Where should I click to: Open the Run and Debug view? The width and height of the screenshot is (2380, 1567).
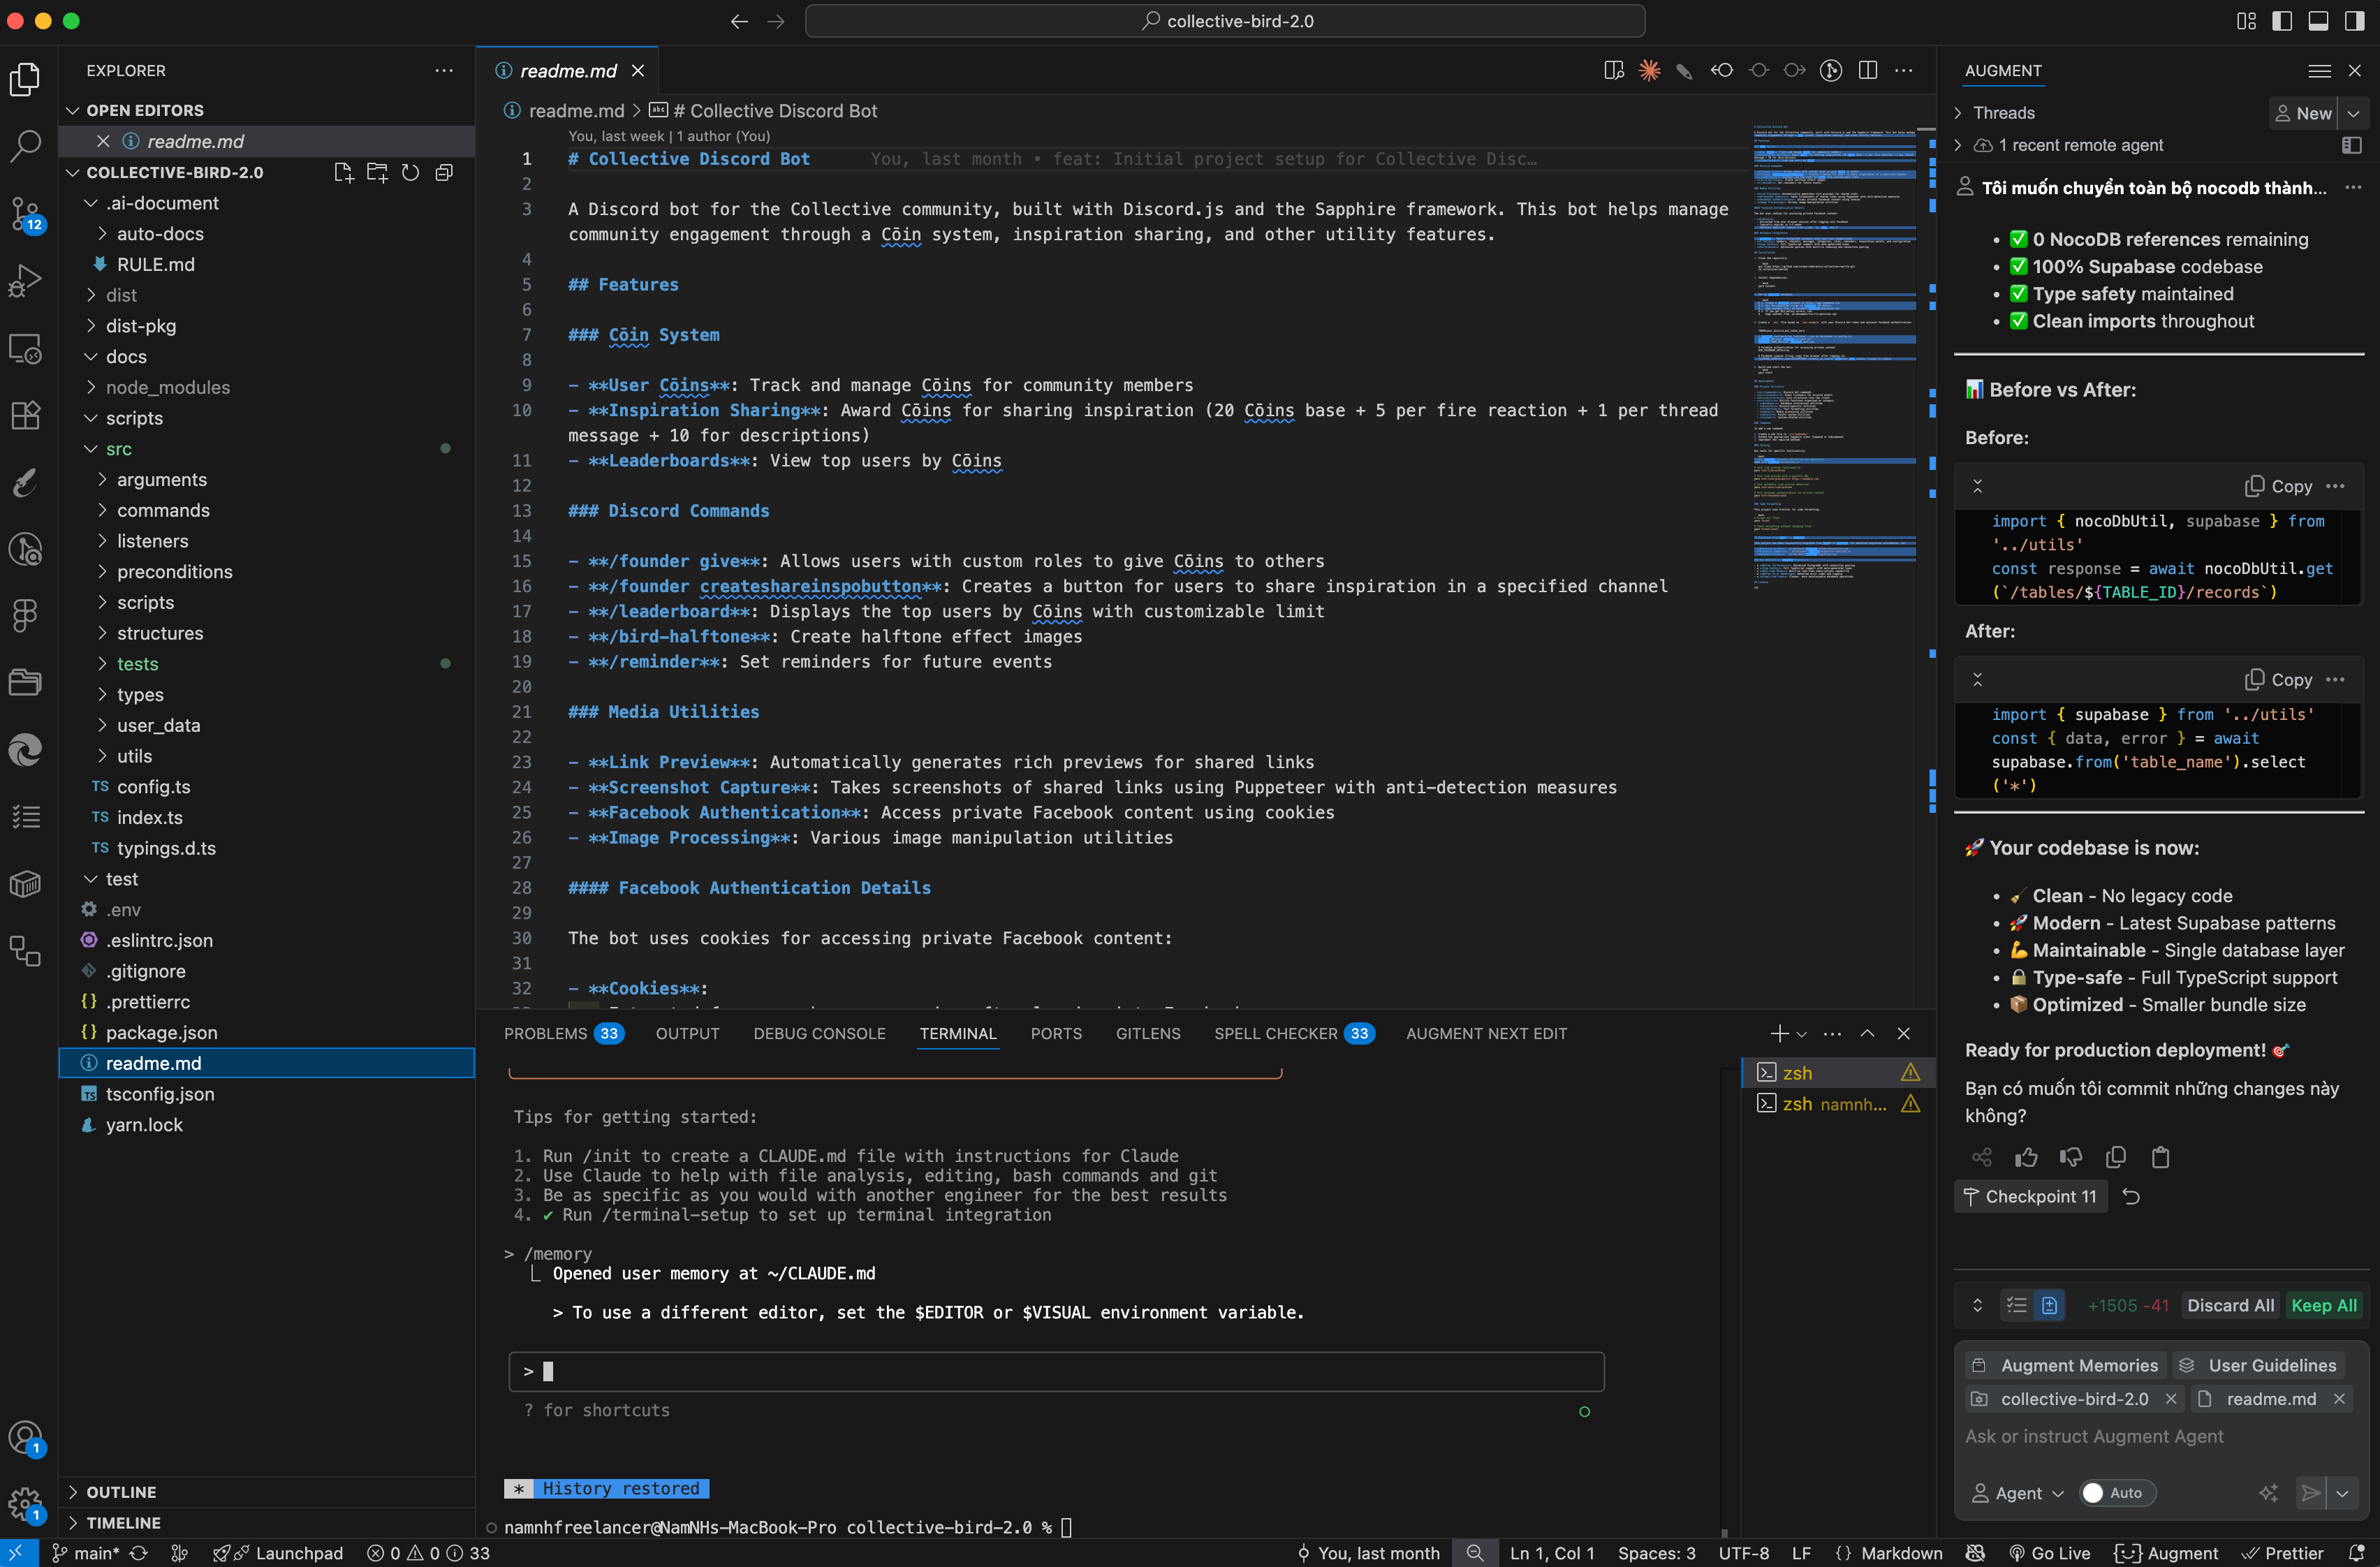point(25,280)
